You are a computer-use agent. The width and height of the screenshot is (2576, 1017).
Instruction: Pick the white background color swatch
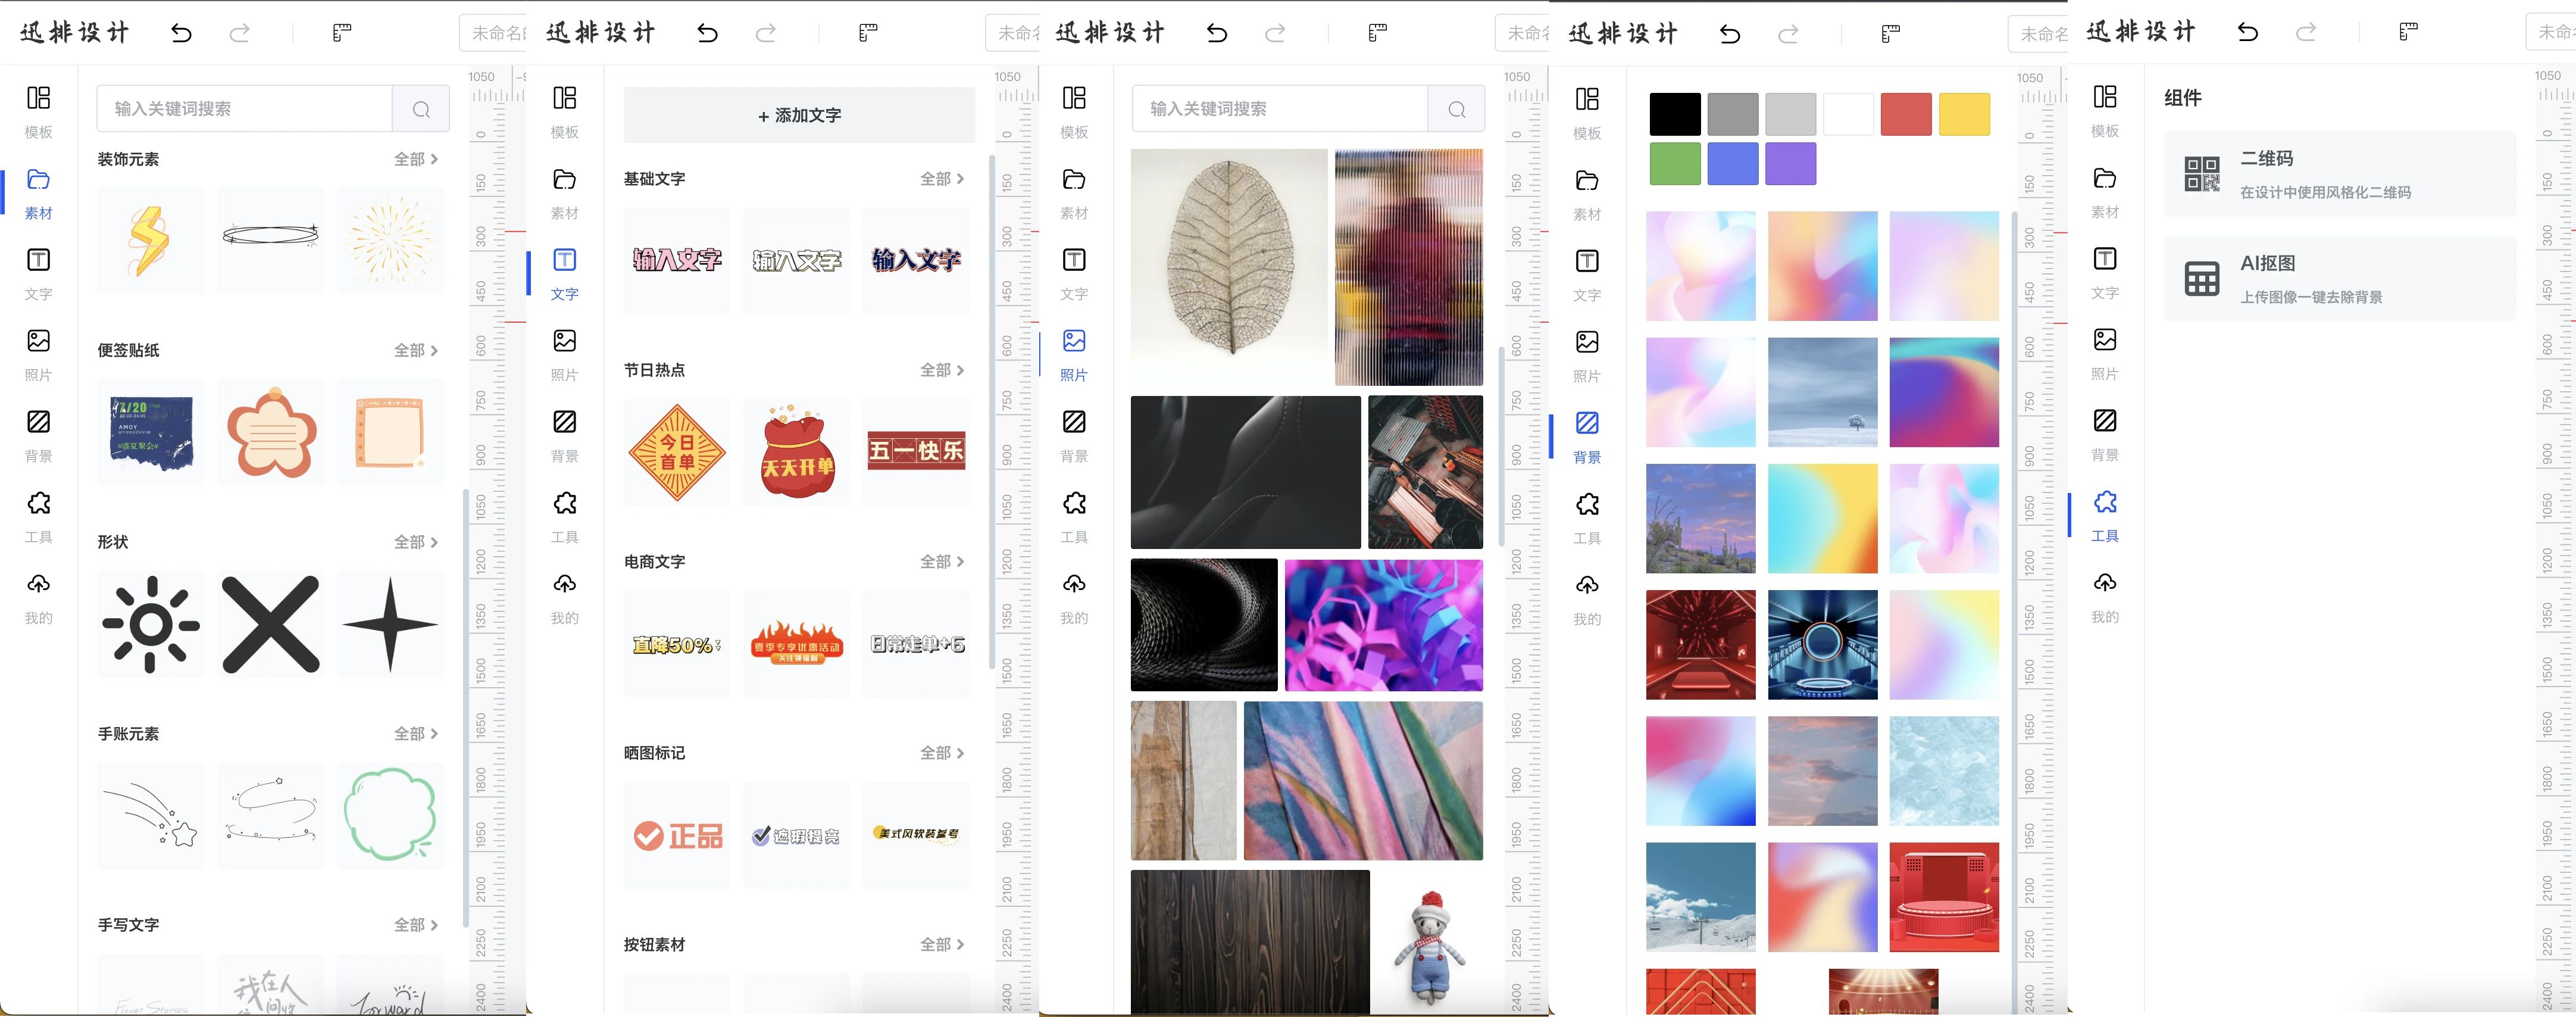coord(1848,114)
